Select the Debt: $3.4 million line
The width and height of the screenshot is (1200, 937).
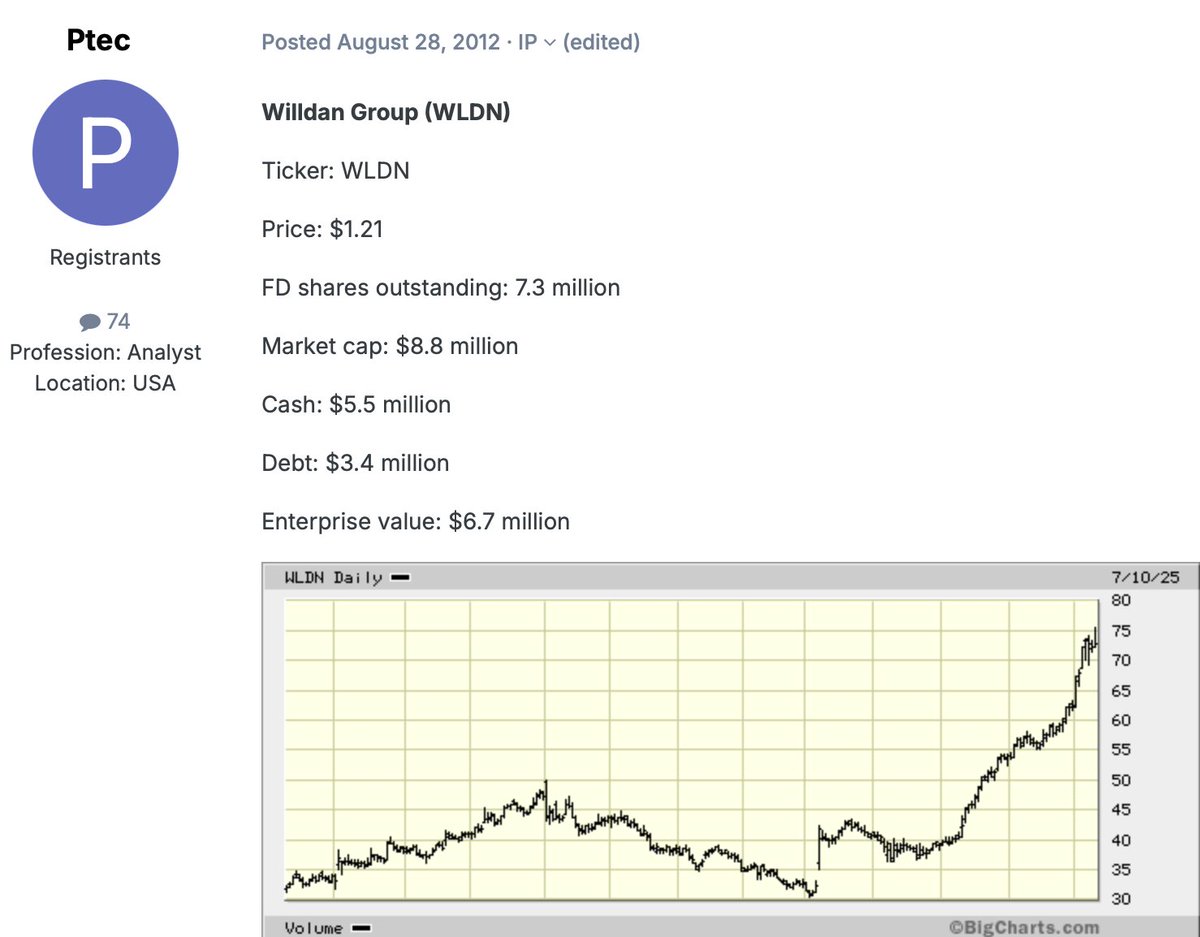(355, 463)
